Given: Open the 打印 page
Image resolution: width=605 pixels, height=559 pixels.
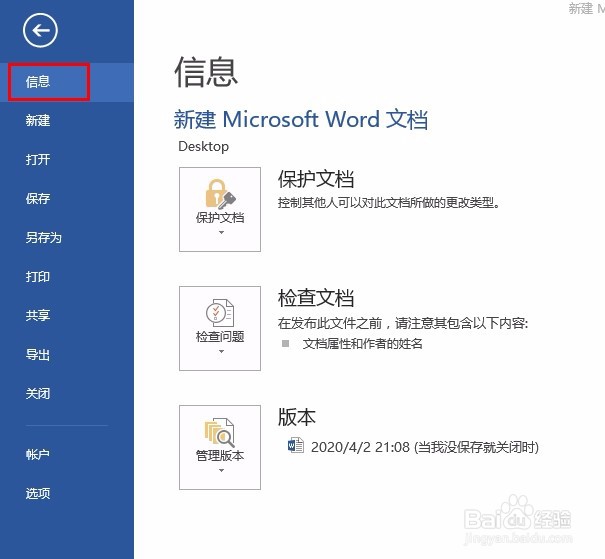Looking at the screenshot, I should tap(38, 277).
